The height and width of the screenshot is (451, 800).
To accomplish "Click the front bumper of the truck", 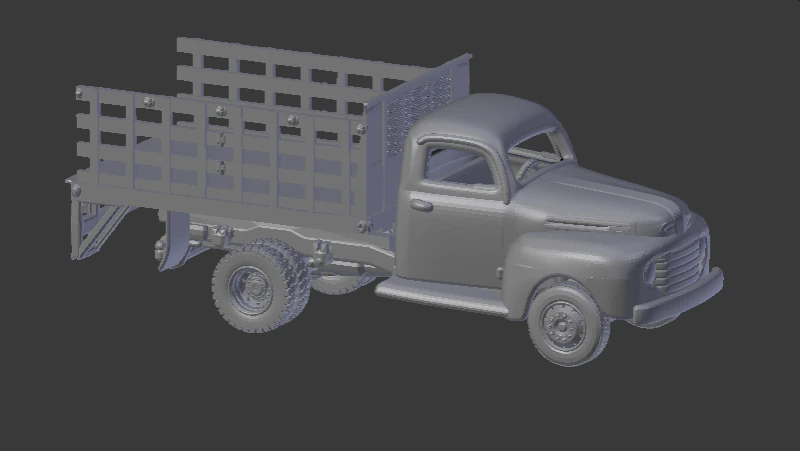I will pos(679,299).
